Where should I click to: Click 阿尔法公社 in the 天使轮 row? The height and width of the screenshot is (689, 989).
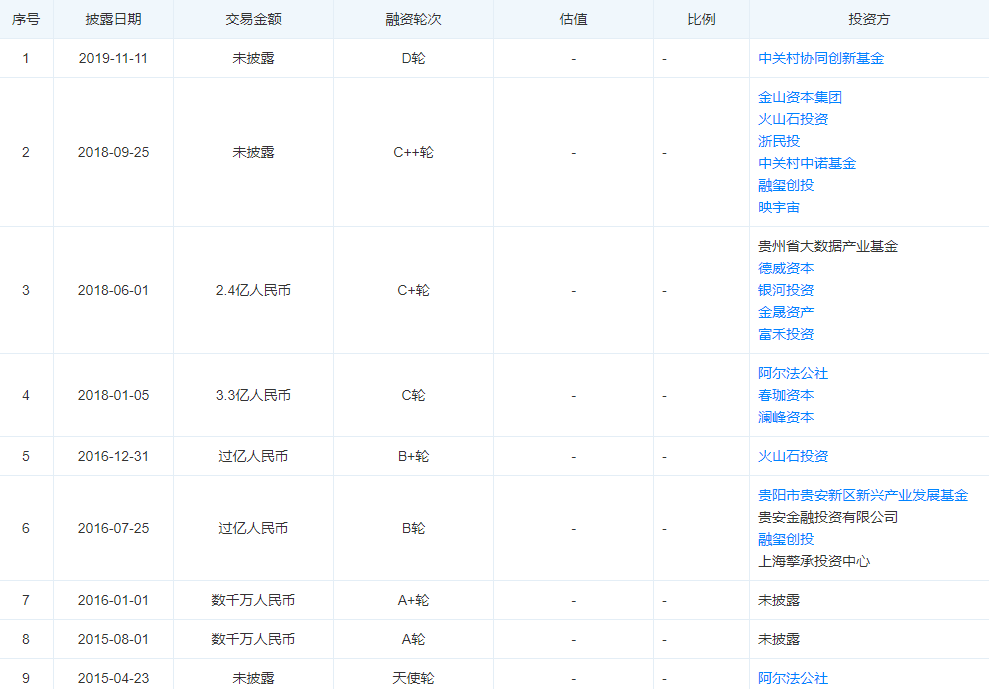click(793, 678)
